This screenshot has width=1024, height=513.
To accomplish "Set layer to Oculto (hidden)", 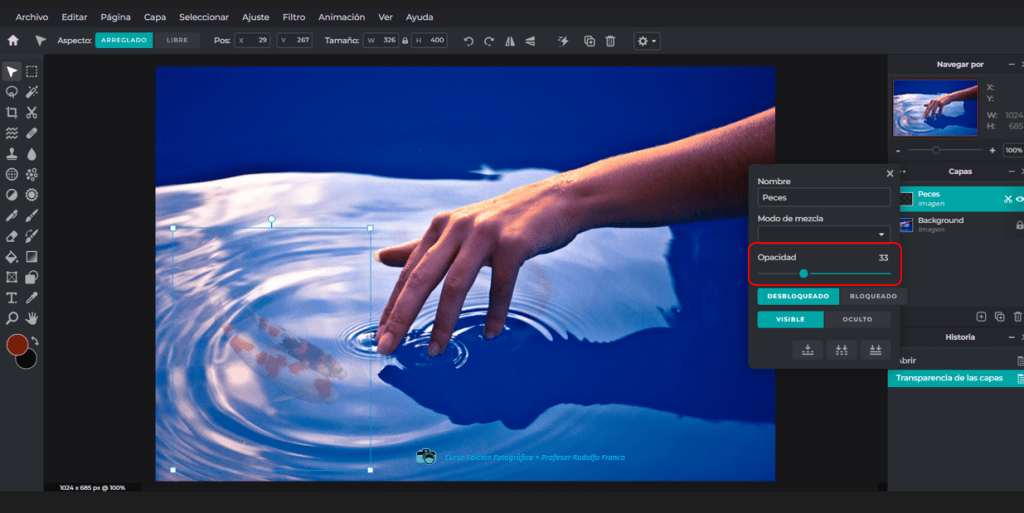I will [857, 320].
